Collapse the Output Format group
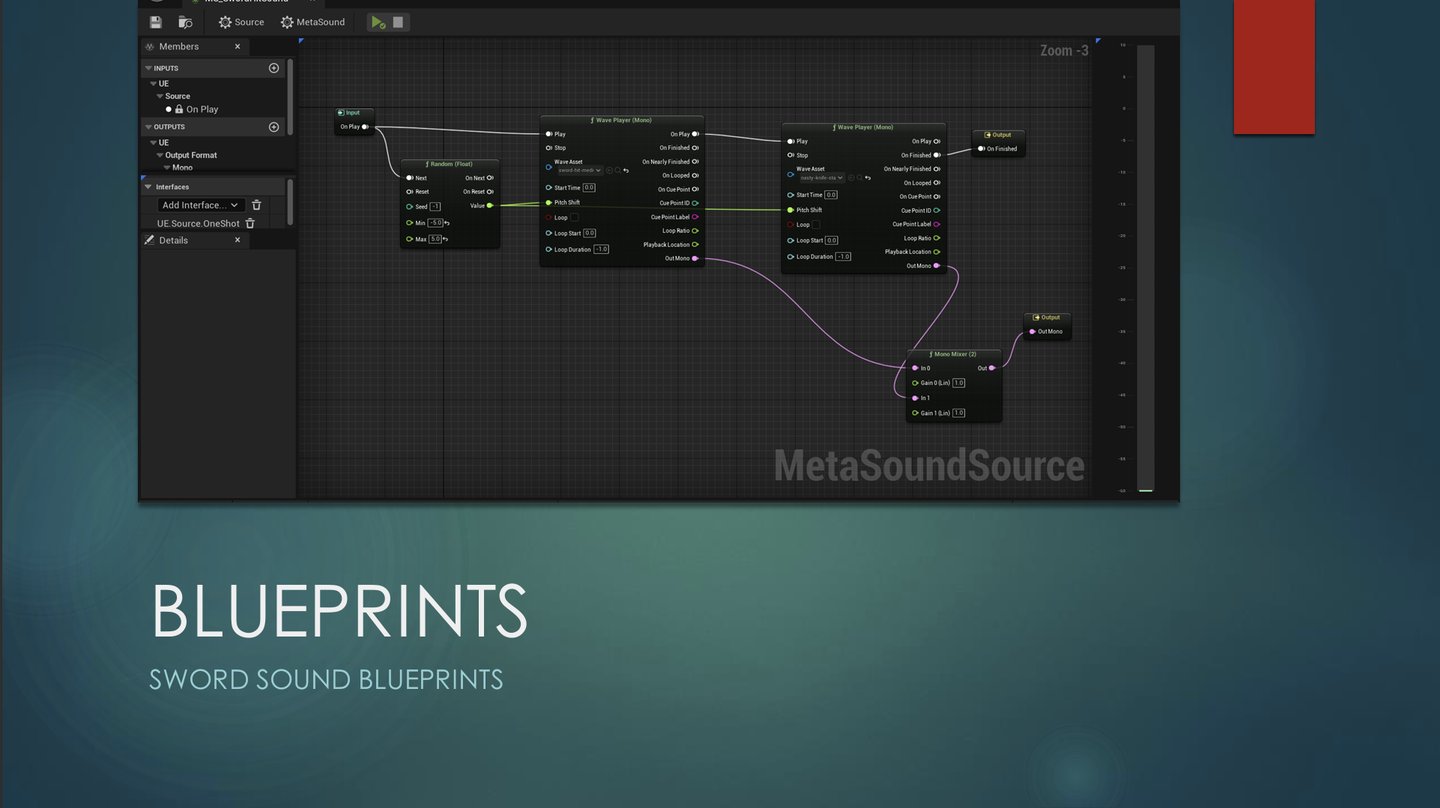This screenshot has height=808, width=1440. 160,155
